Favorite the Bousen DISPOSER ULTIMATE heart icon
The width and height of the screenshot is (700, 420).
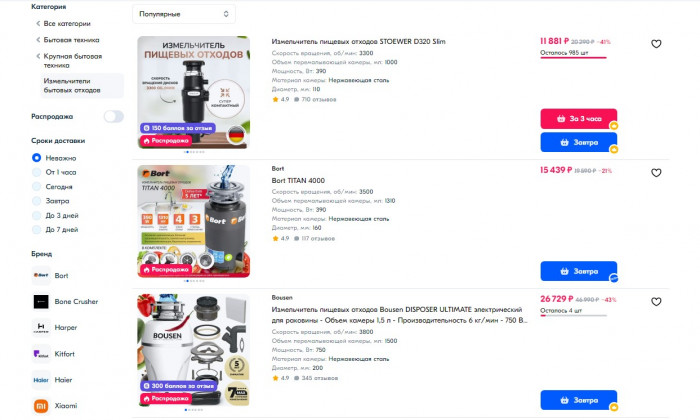(656, 302)
